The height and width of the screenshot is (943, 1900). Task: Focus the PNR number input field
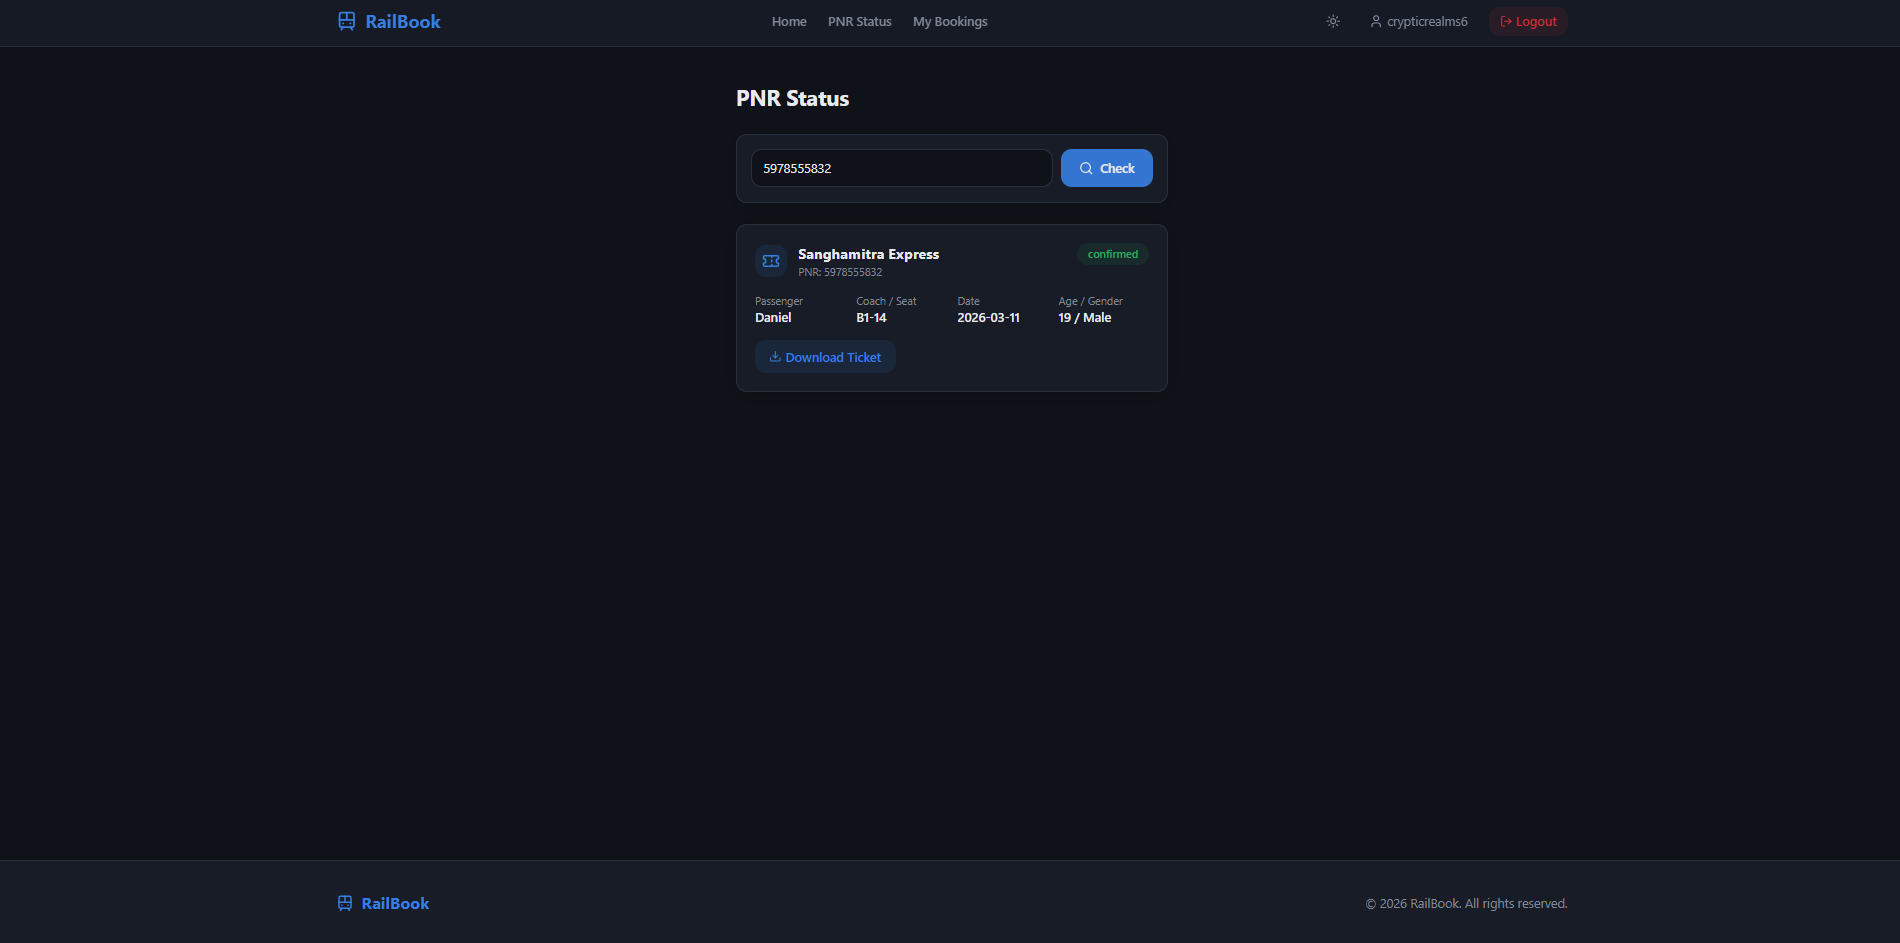pyautogui.click(x=901, y=168)
